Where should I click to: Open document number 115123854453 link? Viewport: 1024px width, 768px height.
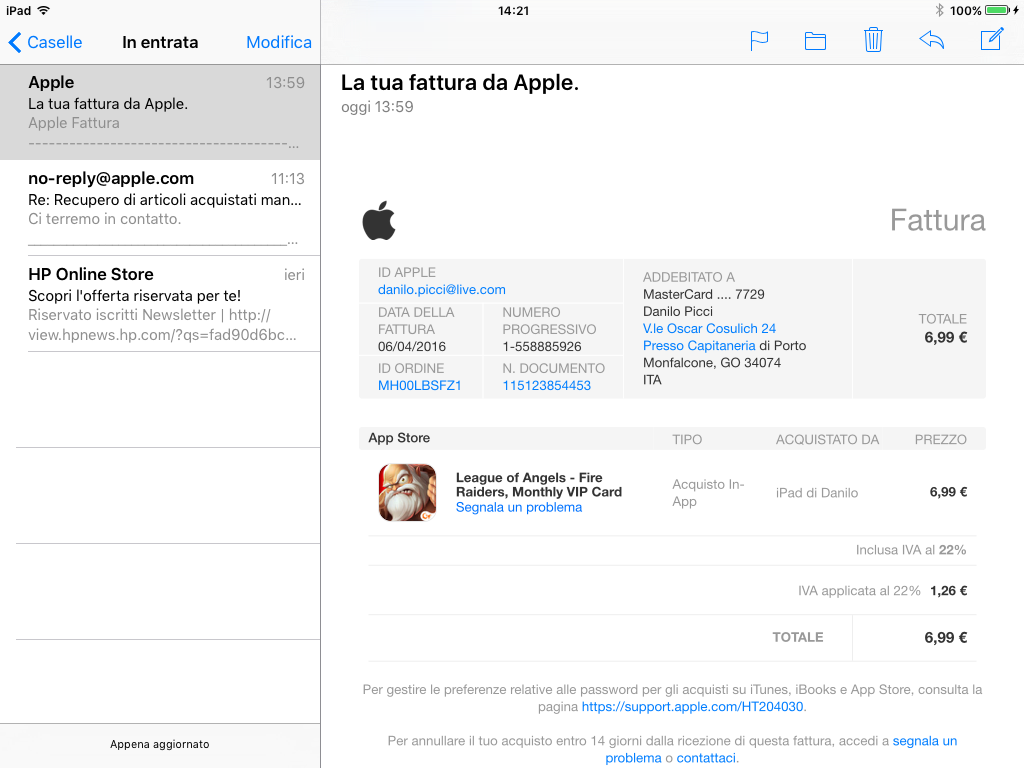pos(546,385)
